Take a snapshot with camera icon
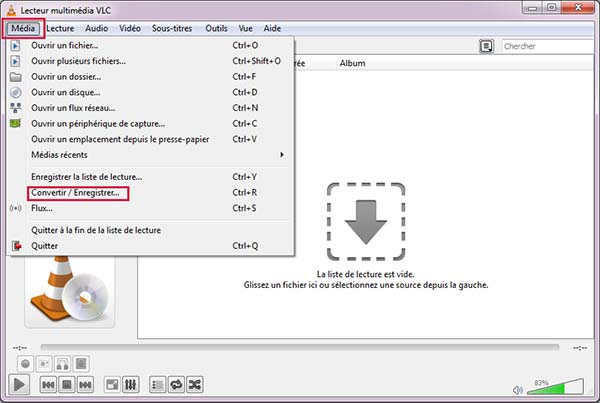The height and width of the screenshot is (403, 600). click(44, 364)
